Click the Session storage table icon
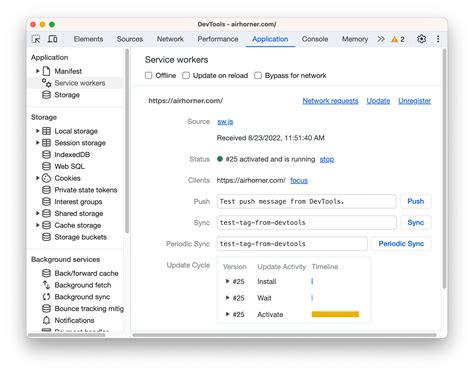The image size is (474, 373). click(46, 143)
